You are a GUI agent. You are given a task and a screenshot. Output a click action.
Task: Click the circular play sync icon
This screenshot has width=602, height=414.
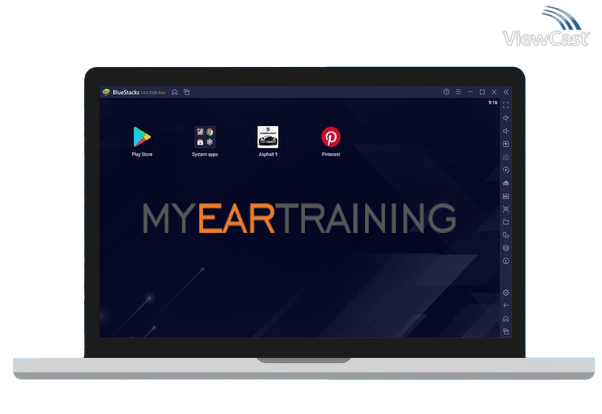click(506, 170)
